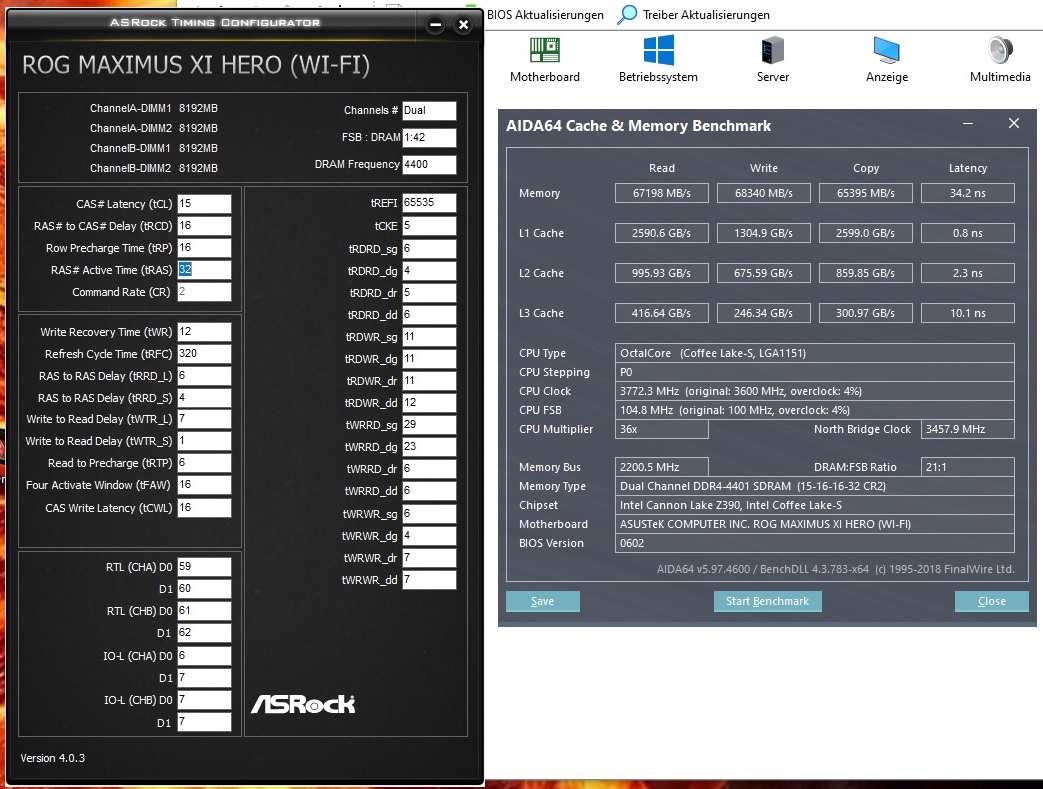Click the Save button in AIDA64
The width and height of the screenshot is (1043, 789).
pos(543,601)
